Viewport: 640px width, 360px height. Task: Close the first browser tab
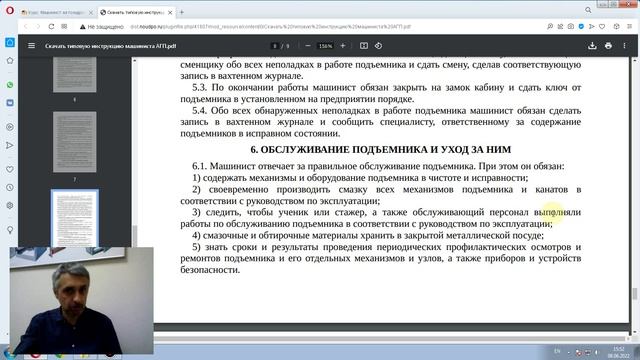(x=91, y=13)
